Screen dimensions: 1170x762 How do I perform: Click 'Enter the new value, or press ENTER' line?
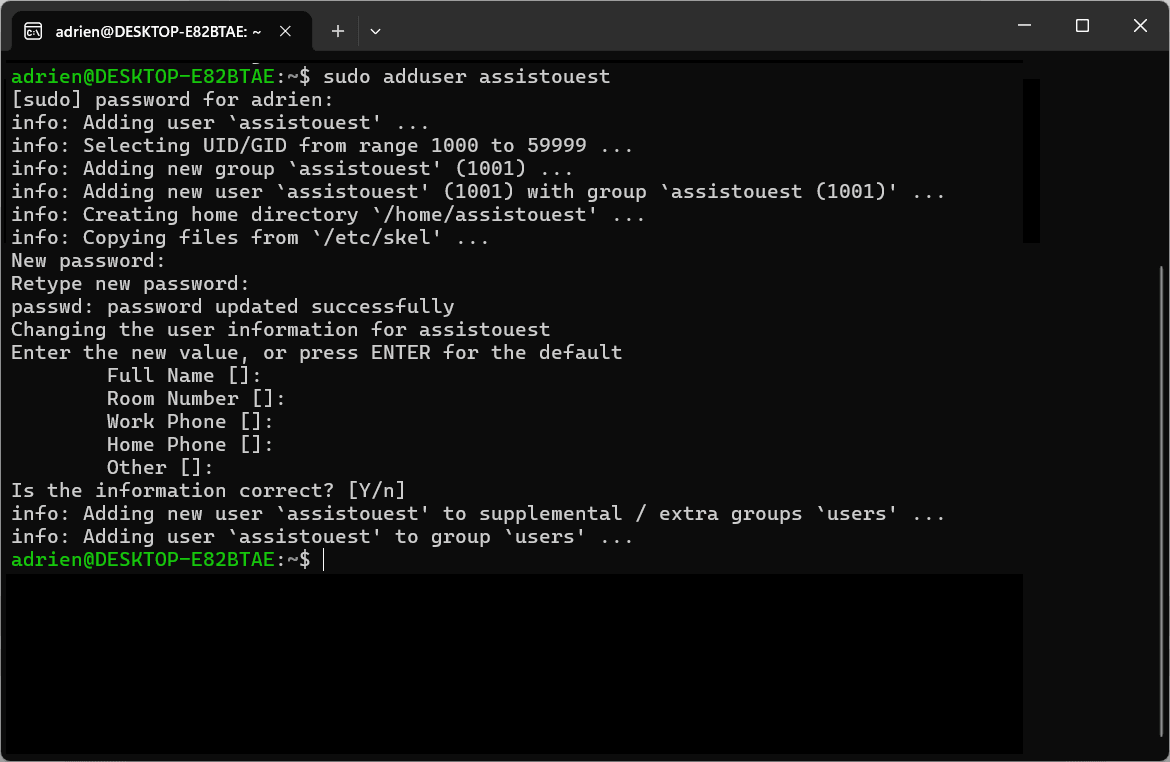[x=316, y=352]
